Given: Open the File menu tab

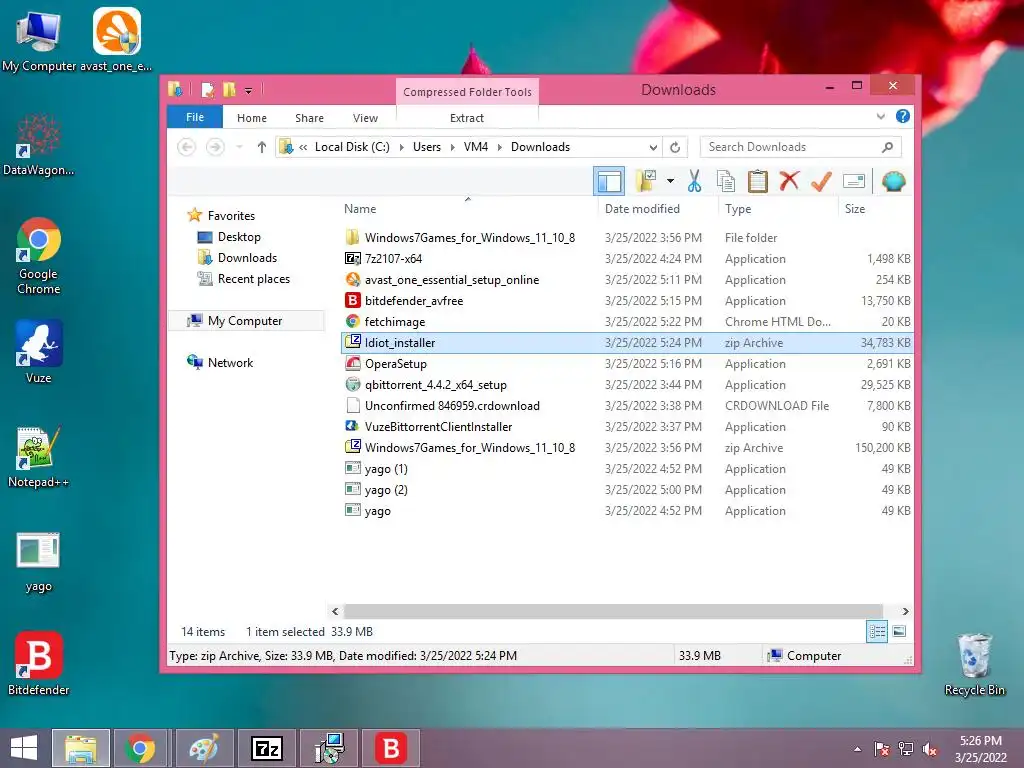Looking at the screenshot, I should click(x=195, y=117).
